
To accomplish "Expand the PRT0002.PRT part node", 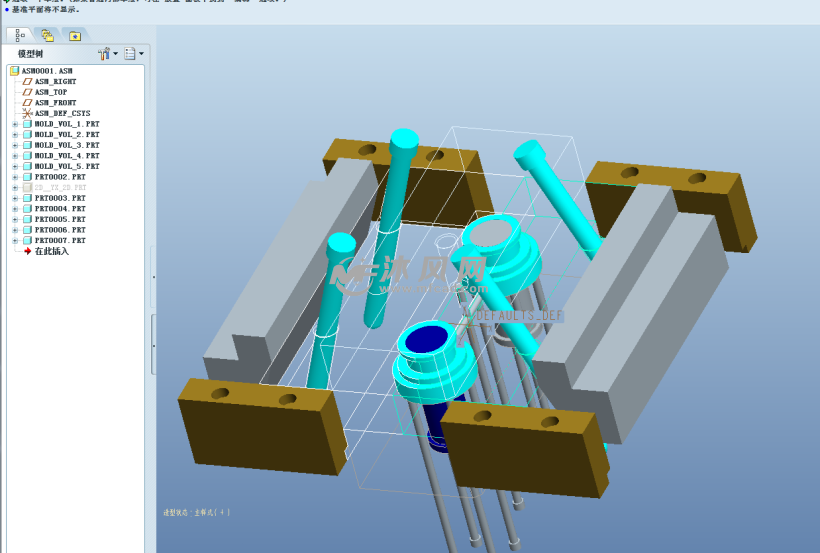I will tap(15, 177).
